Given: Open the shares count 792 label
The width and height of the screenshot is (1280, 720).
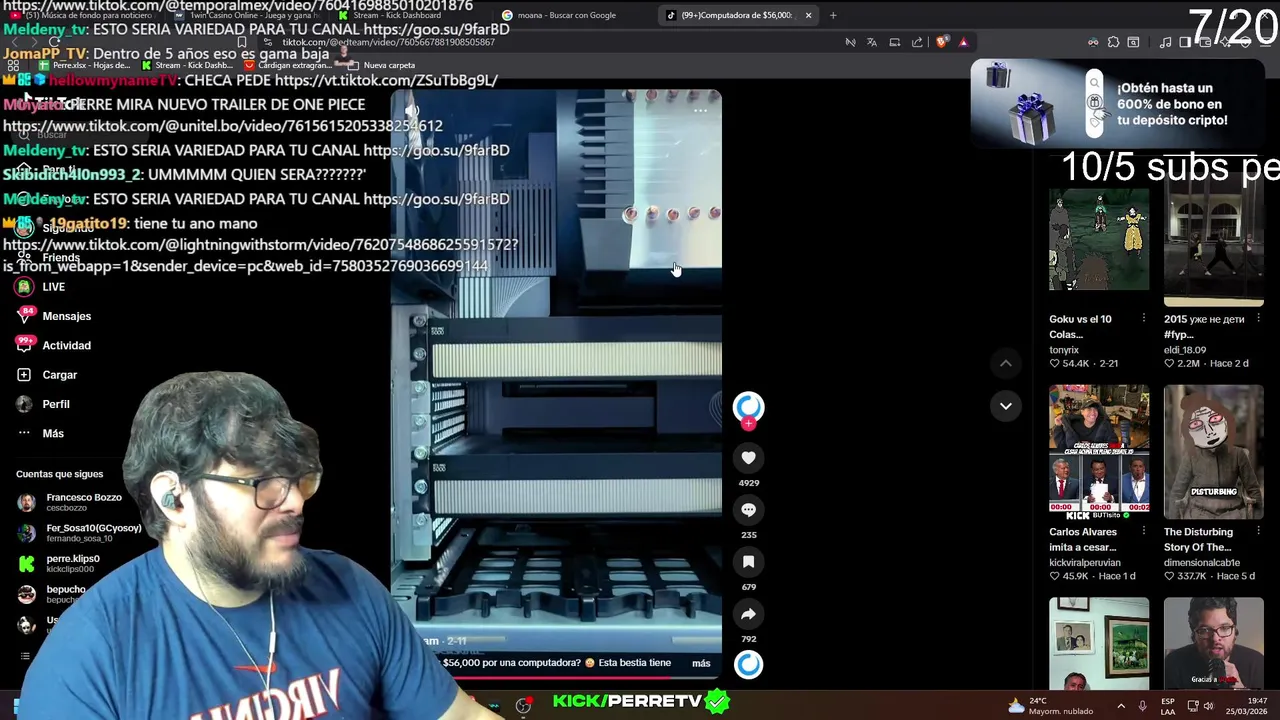Looking at the screenshot, I should (748, 639).
